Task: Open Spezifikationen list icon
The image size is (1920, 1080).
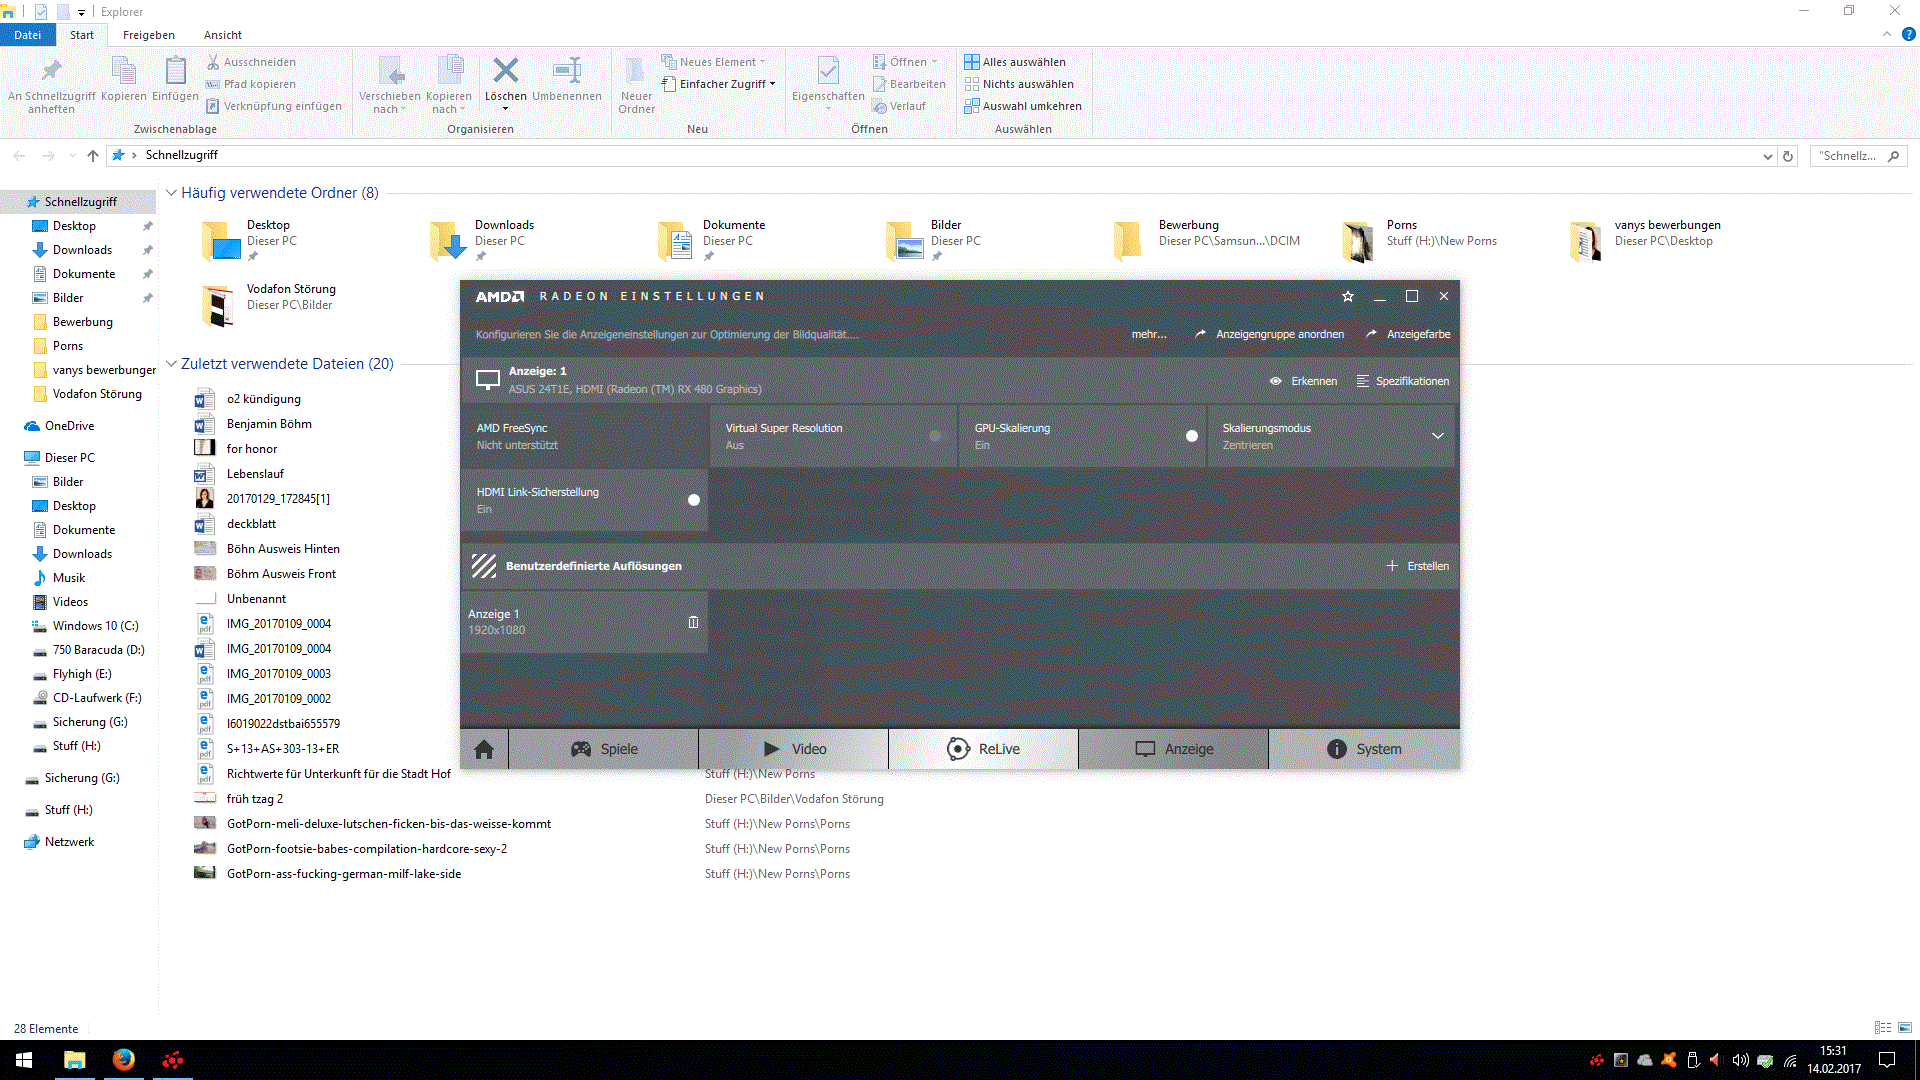Action: [x=1363, y=381]
